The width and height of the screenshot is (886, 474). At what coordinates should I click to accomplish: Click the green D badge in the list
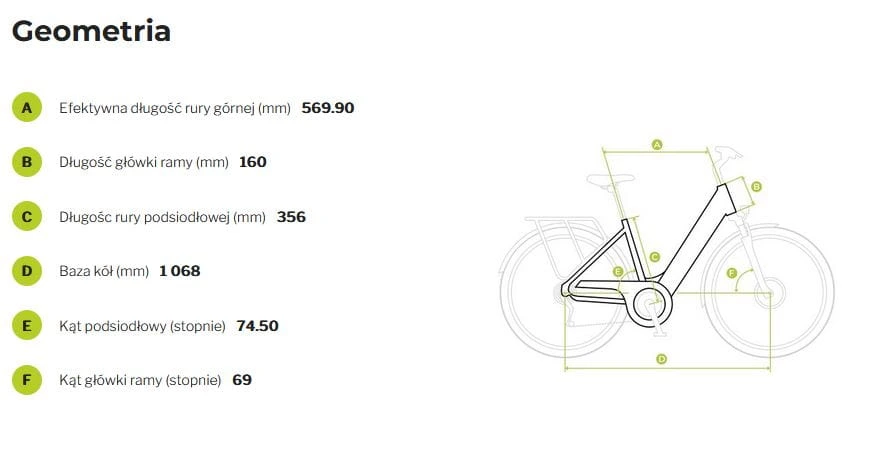click(x=27, y=271)
